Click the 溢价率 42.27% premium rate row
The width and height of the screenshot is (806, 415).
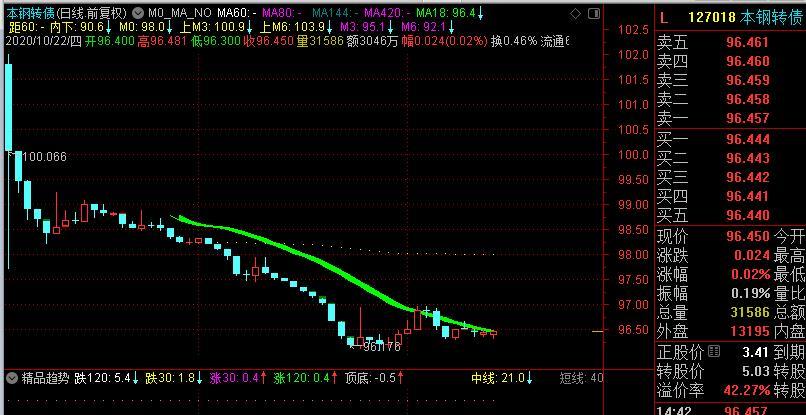point(730,390)
